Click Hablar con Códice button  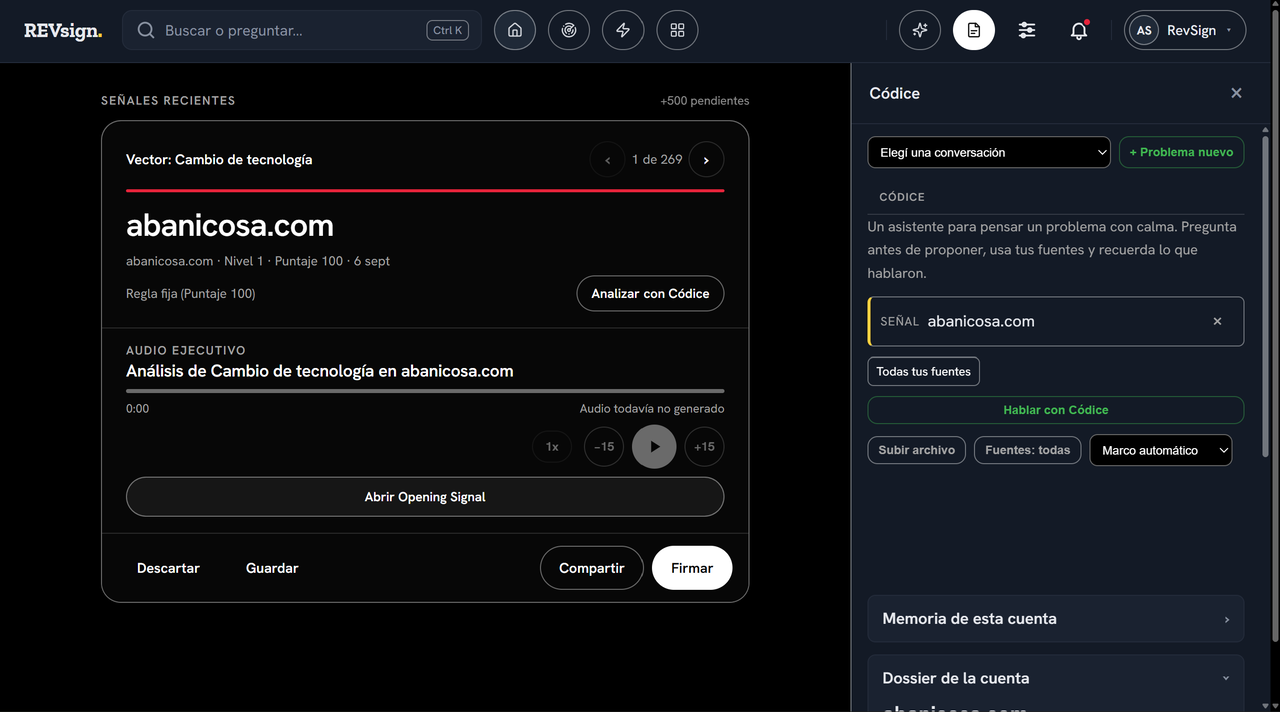pos(1056,410)
